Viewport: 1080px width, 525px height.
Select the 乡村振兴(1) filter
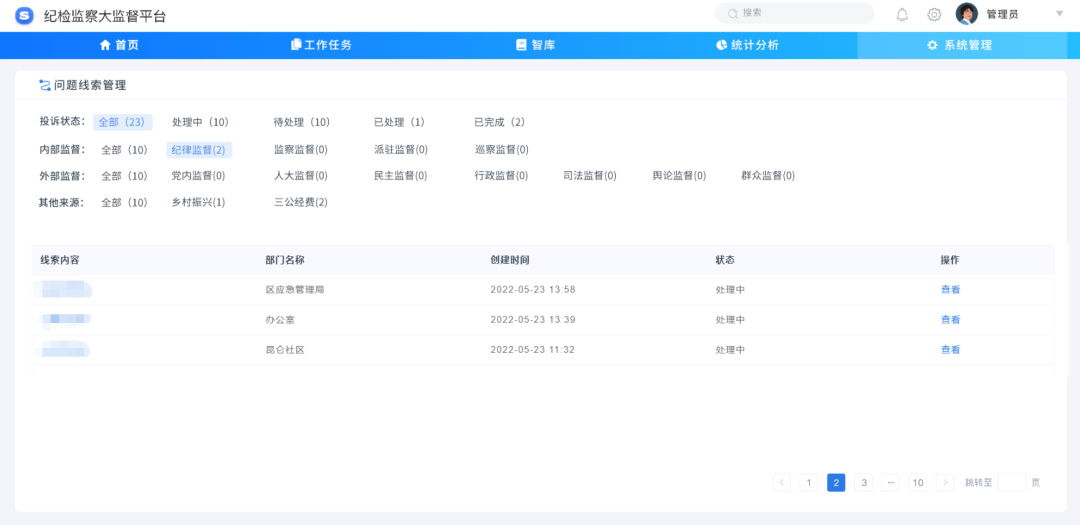click(198, 203)
